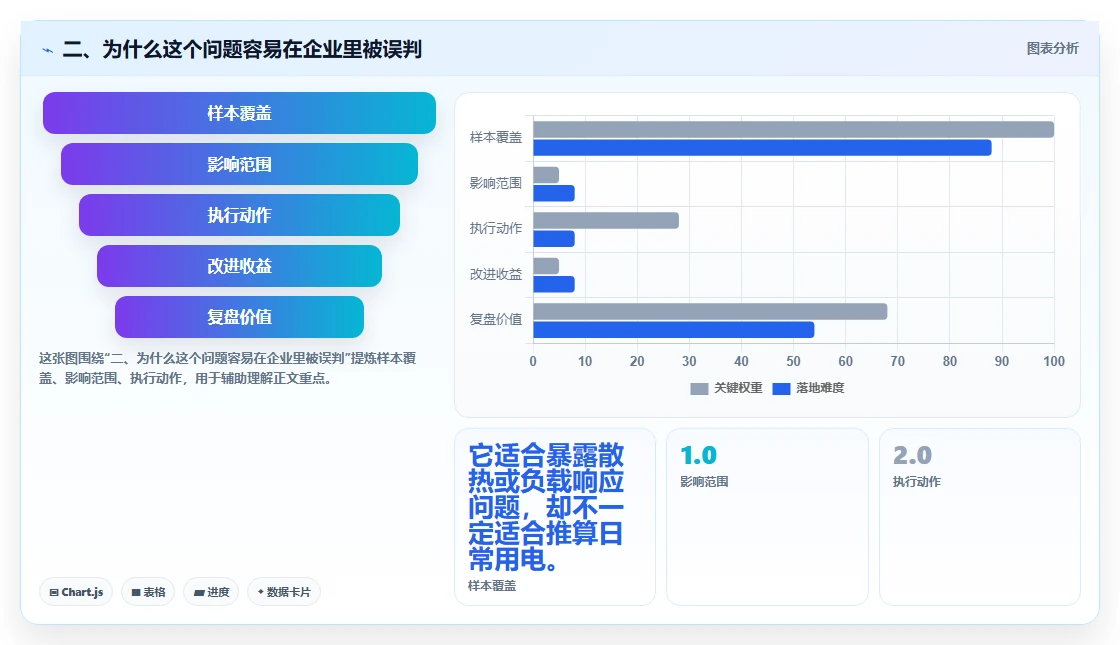Click the 样本覆盖 label under the headline card
This screenshot has width=1120, height=645.
click(x=491, y=586)
